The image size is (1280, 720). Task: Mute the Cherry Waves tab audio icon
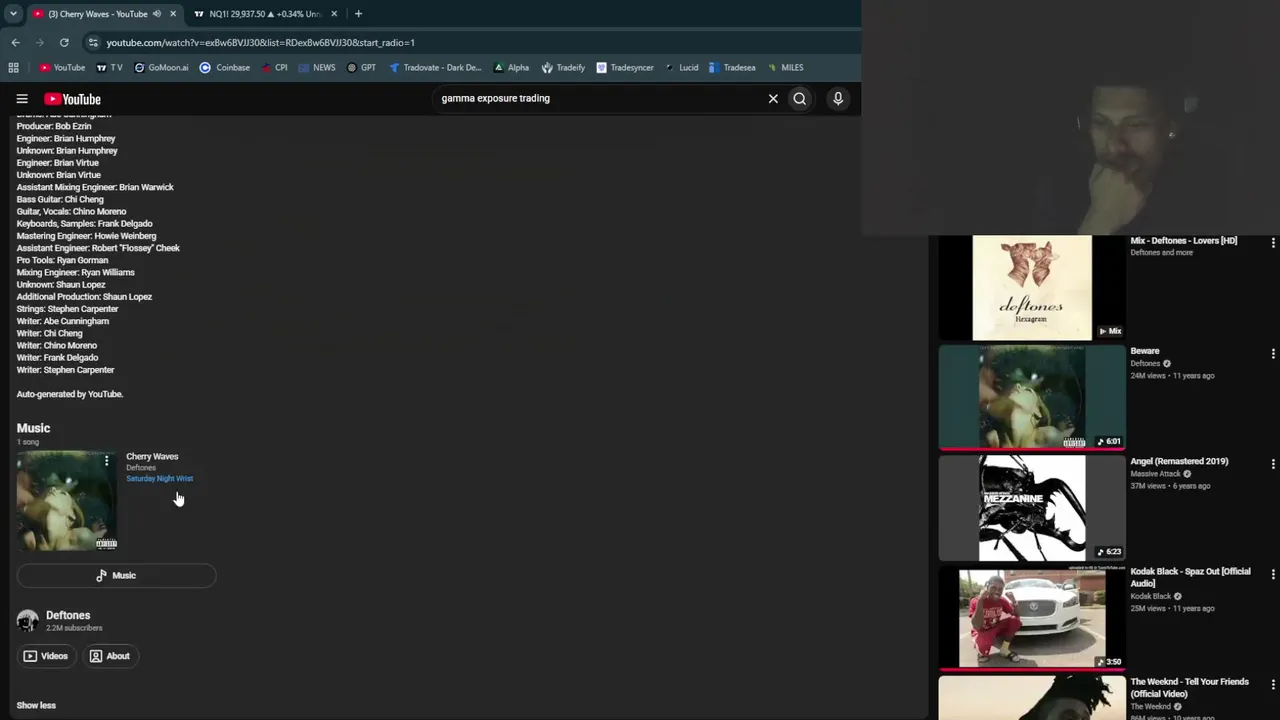157,14
